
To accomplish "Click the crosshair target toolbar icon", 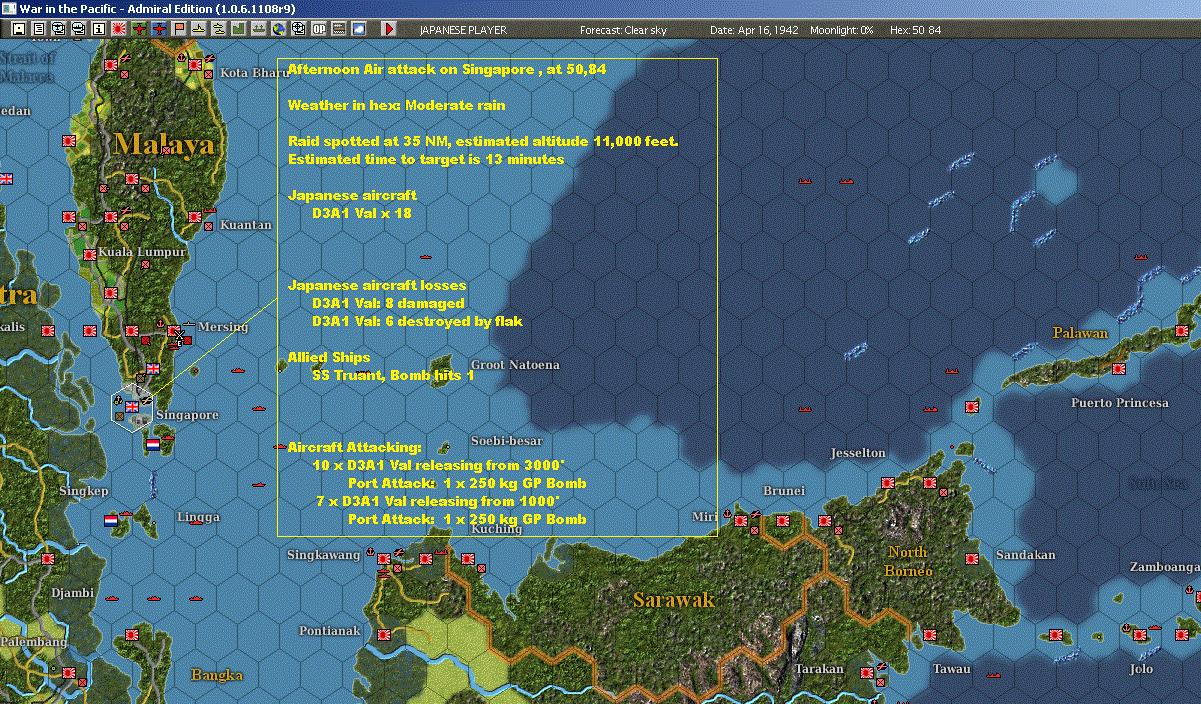I will click(299, 29).
